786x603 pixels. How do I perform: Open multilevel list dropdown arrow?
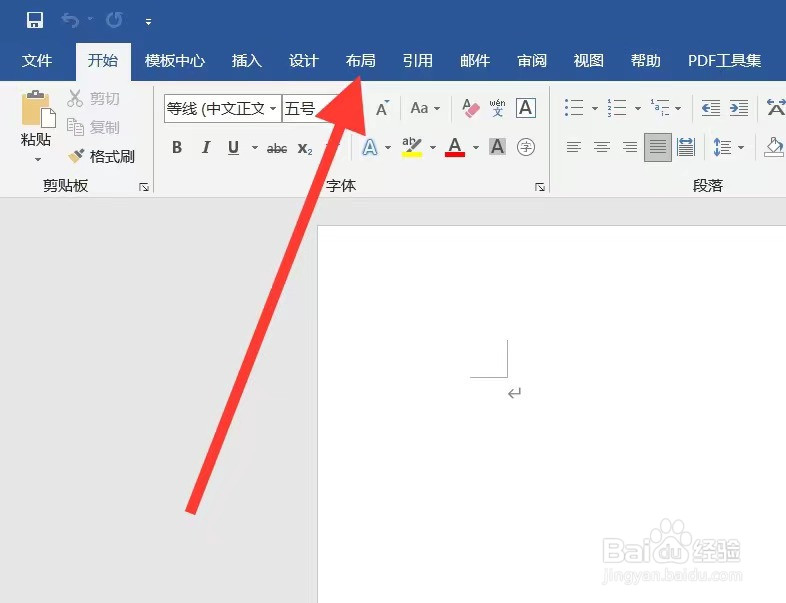pos(678,108)
